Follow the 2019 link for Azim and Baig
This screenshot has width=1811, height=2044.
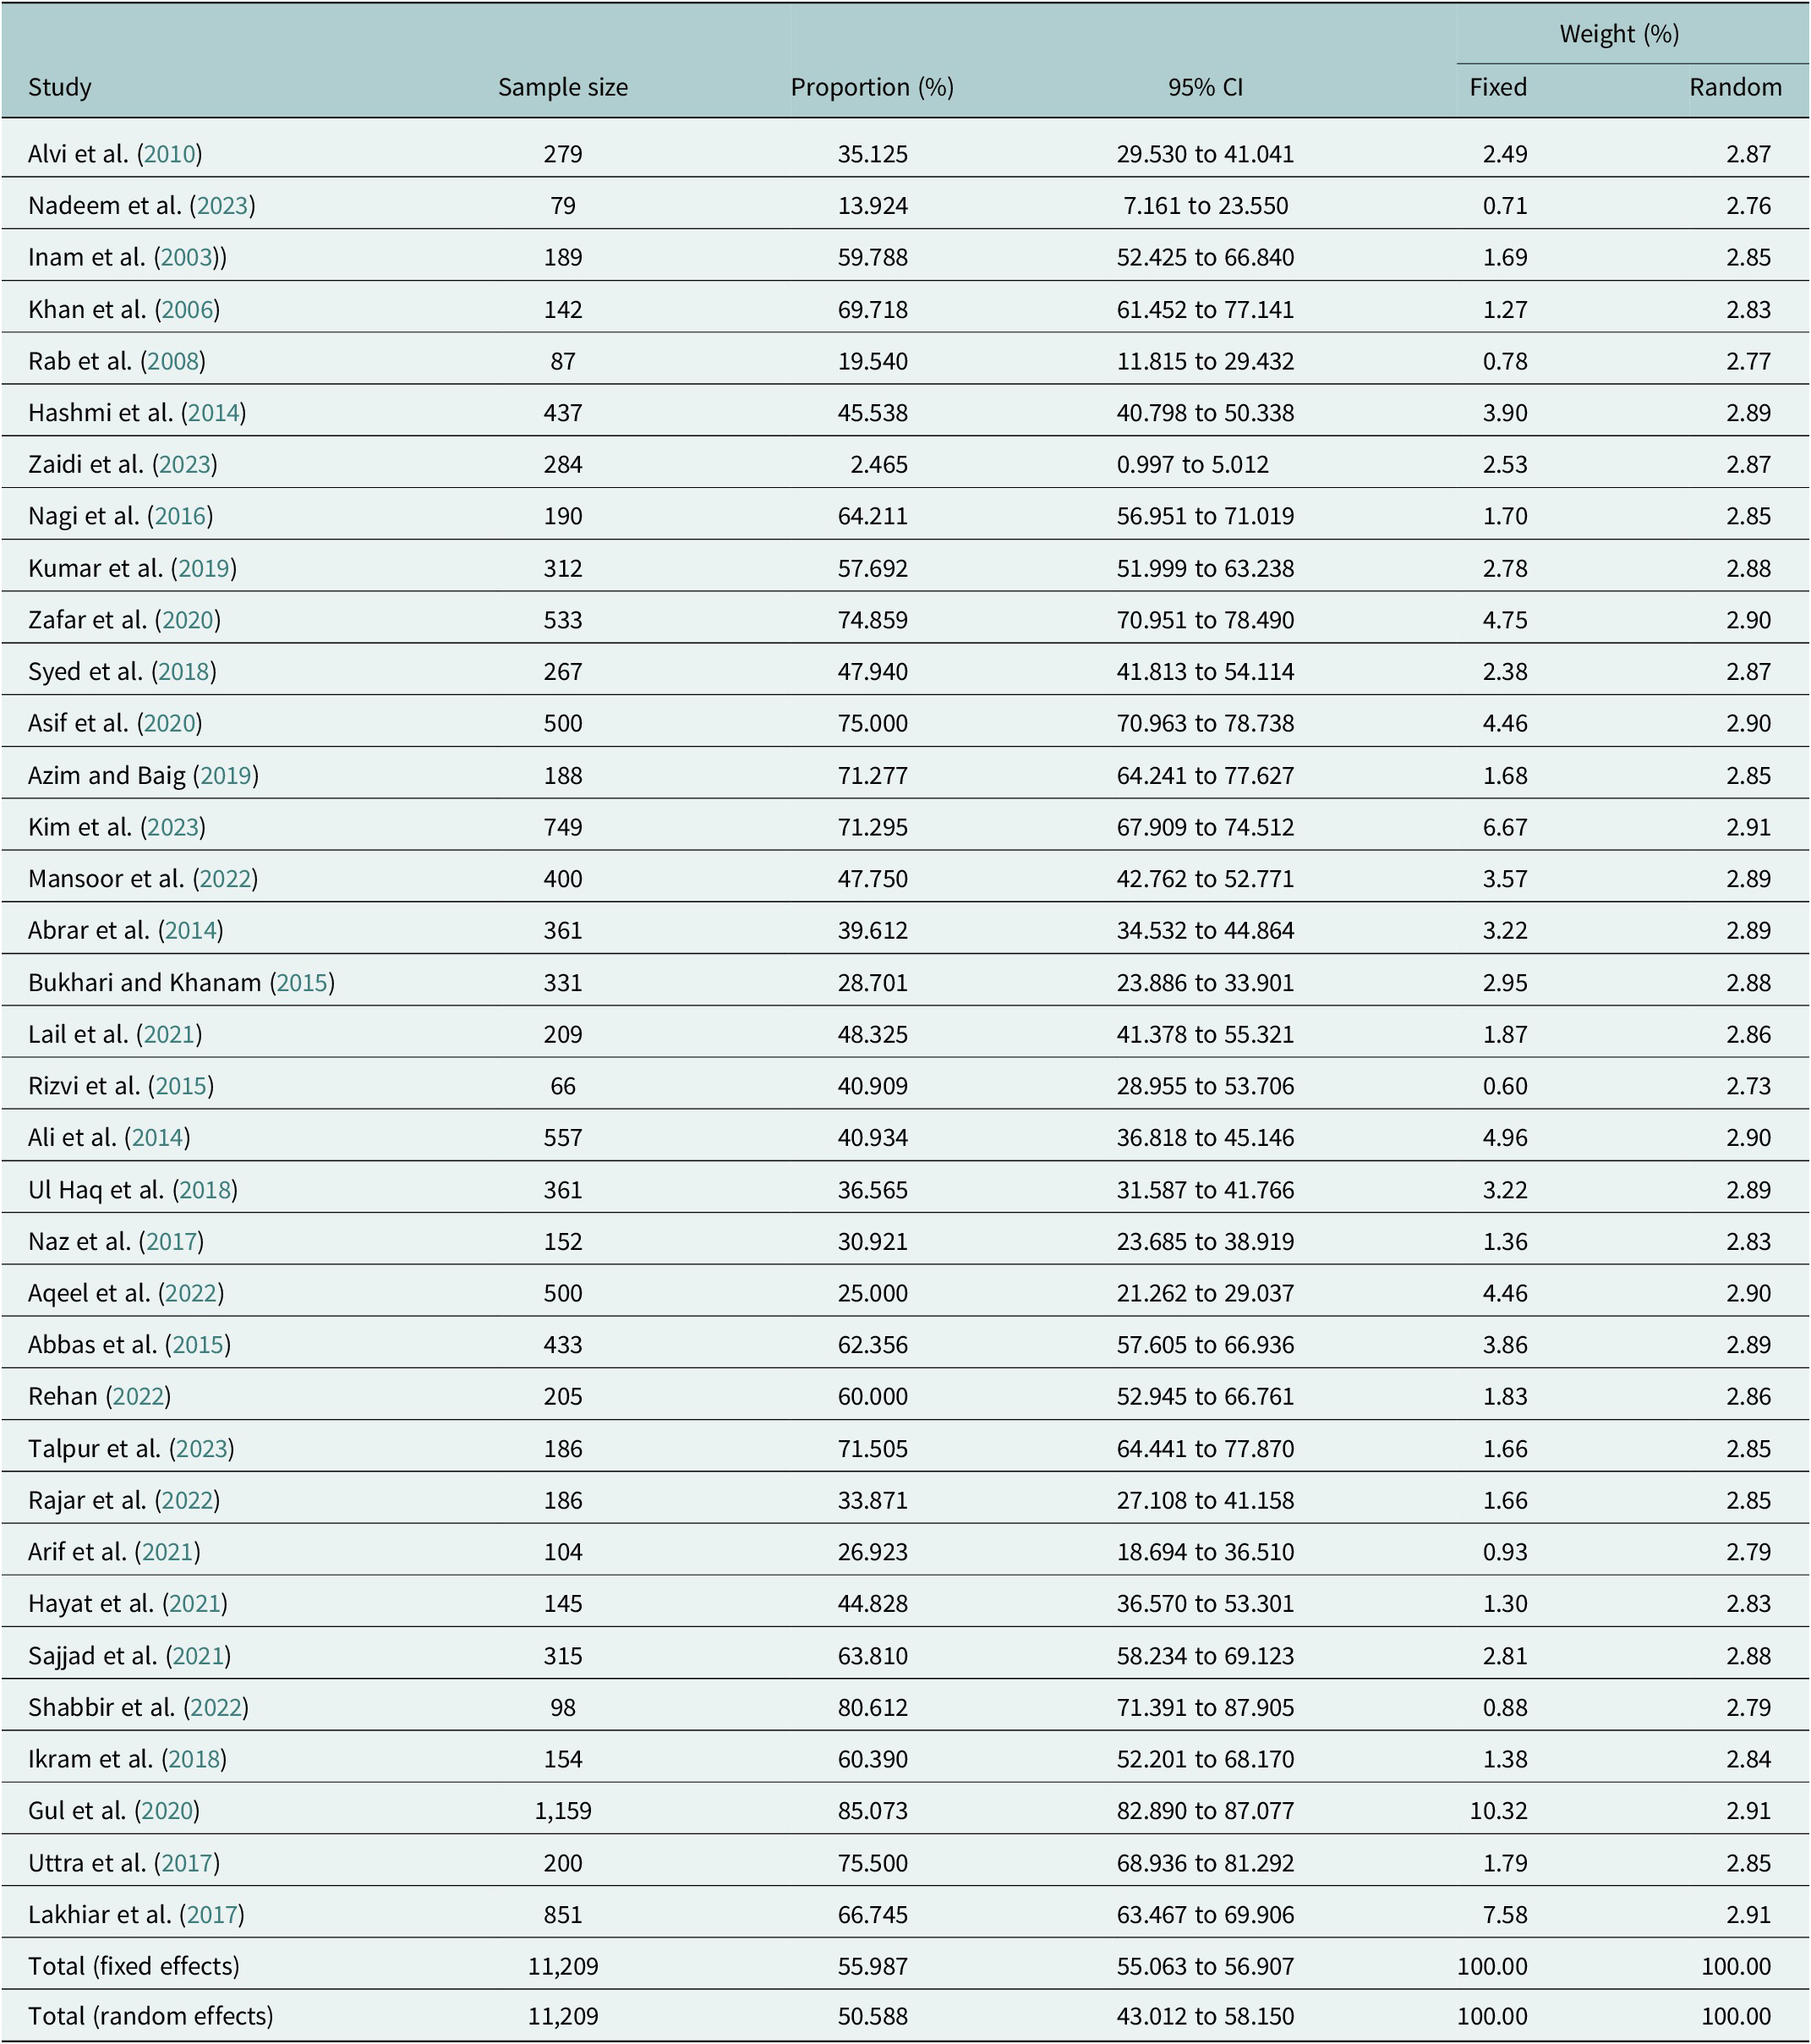tap(225, 776)
